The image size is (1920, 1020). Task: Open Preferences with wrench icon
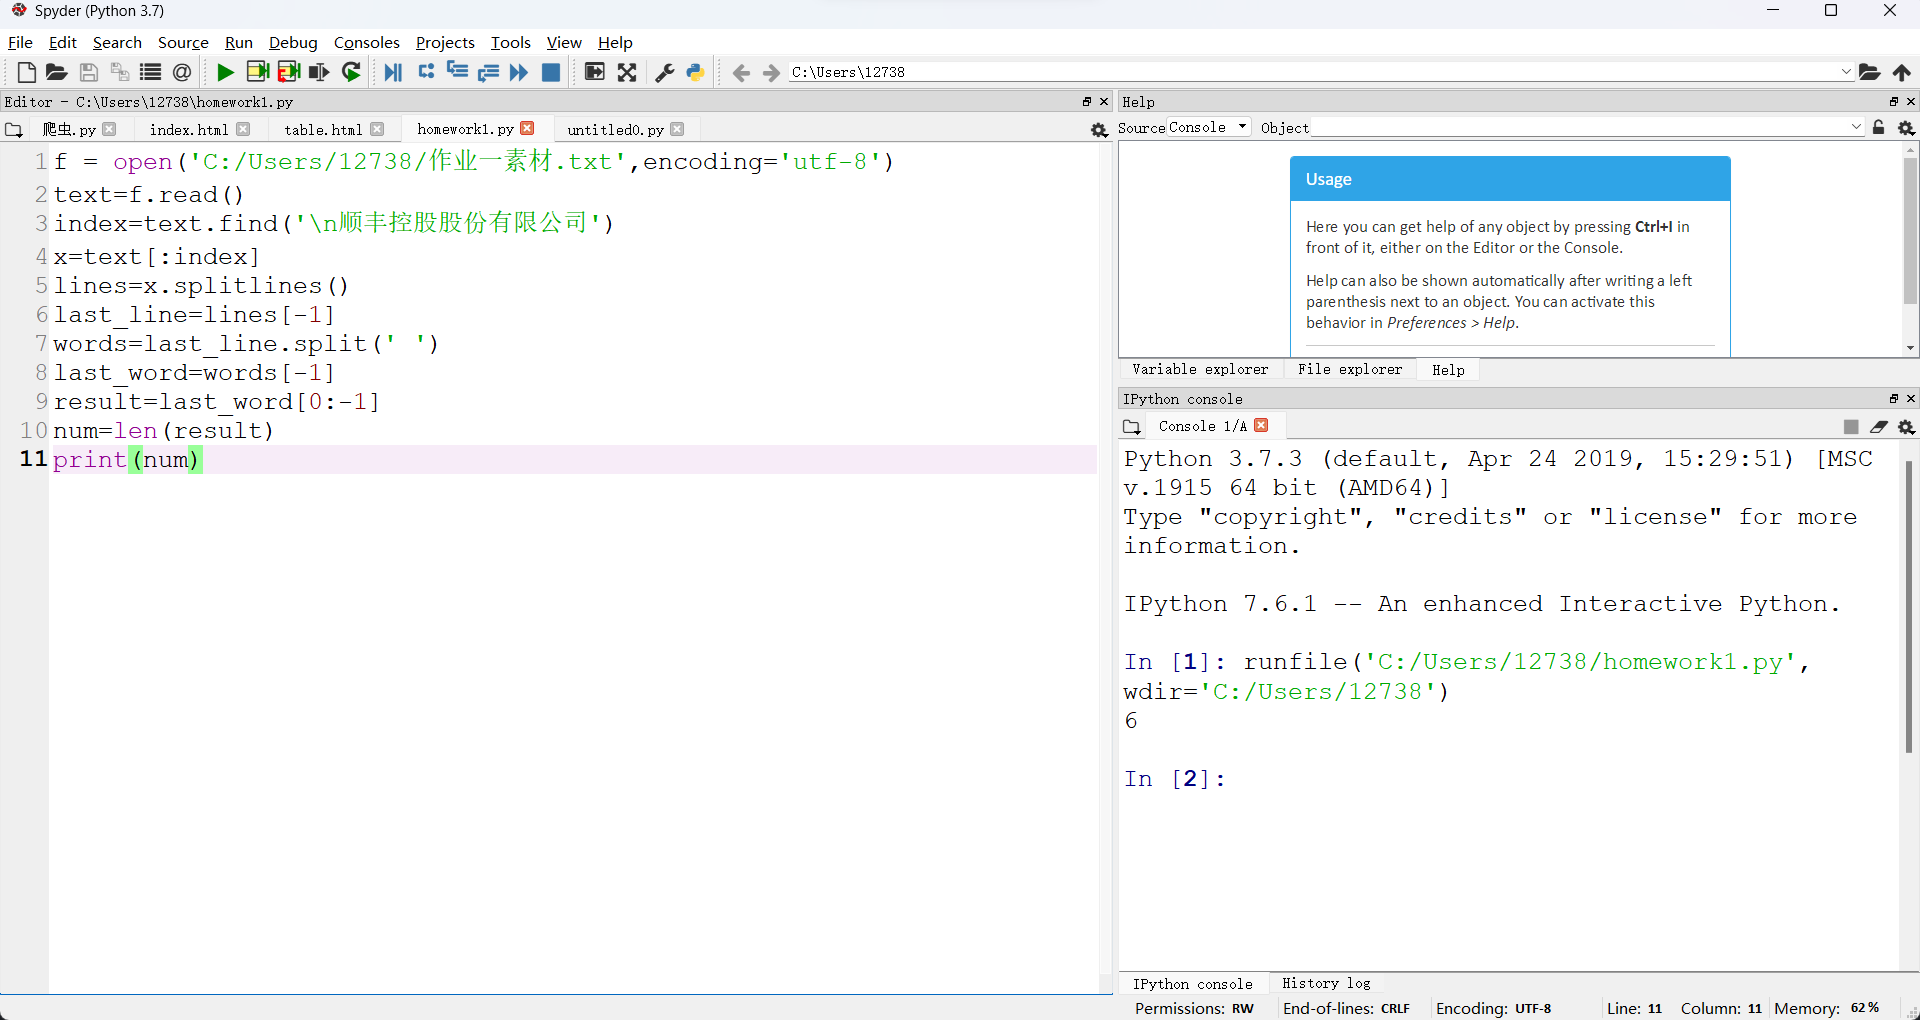pos(665,72)
